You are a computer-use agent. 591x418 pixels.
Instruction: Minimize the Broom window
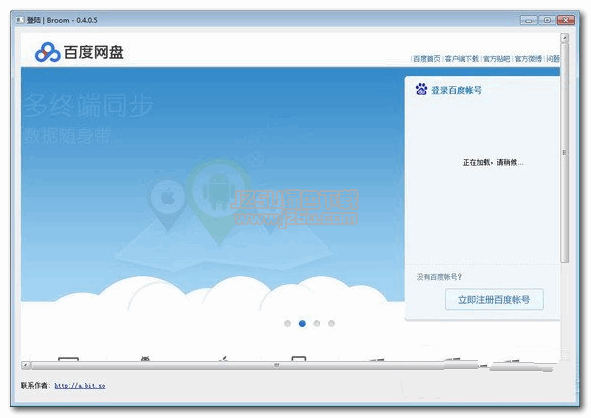[x=528, y=20]
